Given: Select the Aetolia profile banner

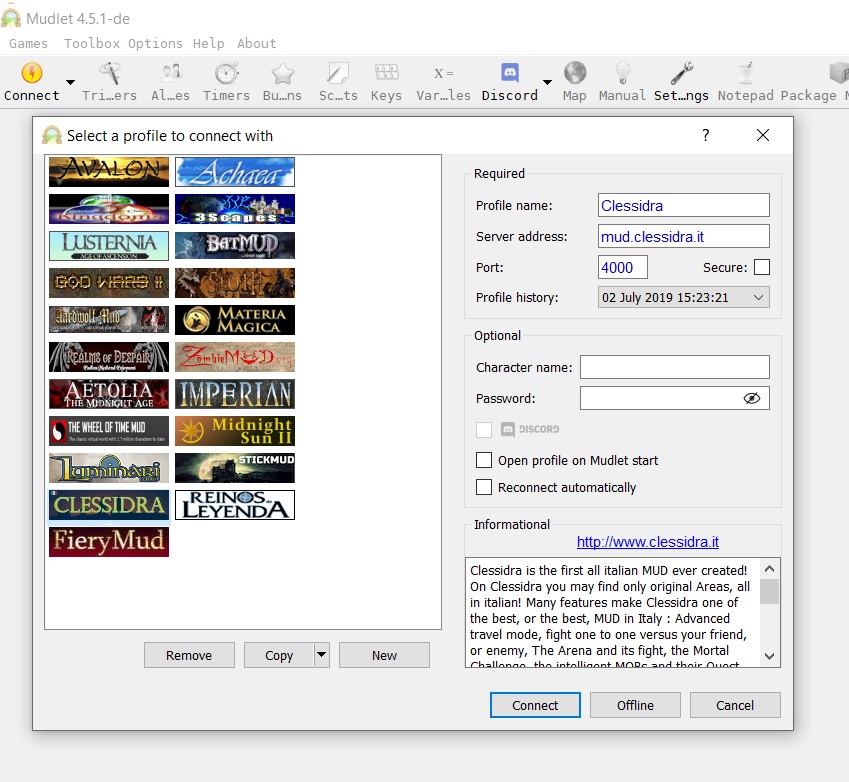Looking at the screenshot, I should click(109, 394).
